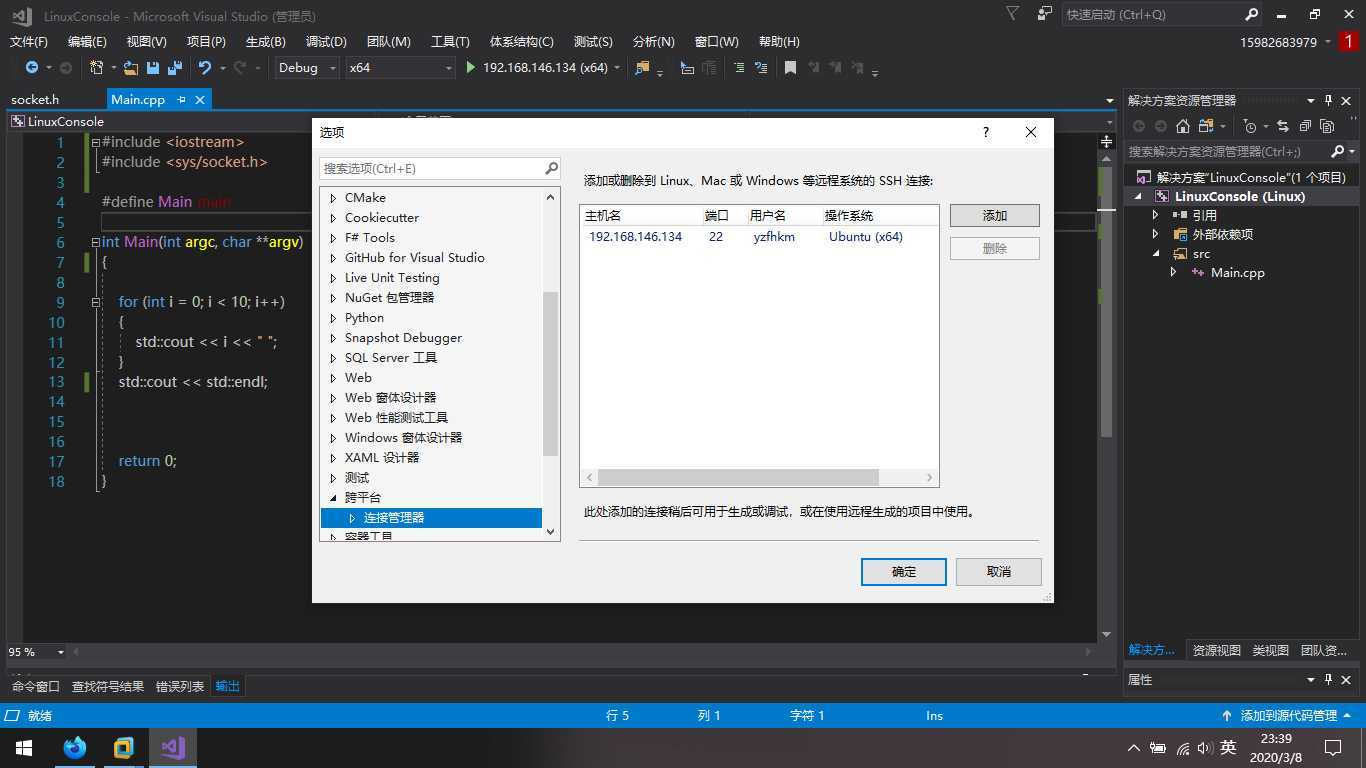The image size is (1366, 768).
Task: Open the 帮助(H) menu
Action: pyautogui.click(x=779, y=42)
